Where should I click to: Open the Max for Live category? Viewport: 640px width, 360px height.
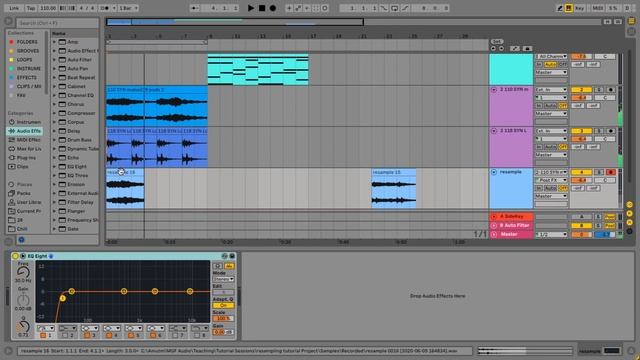pyautogui.click(x=25, y=149)
